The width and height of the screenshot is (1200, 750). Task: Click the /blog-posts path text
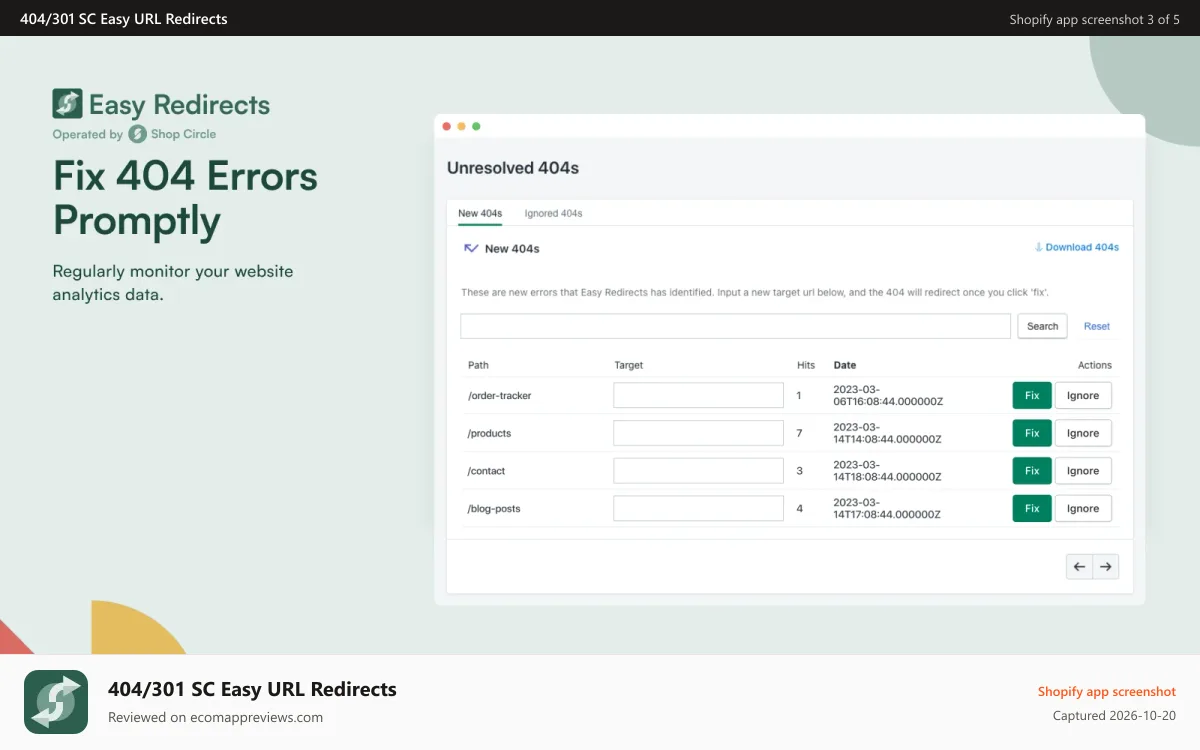point(494,508)
